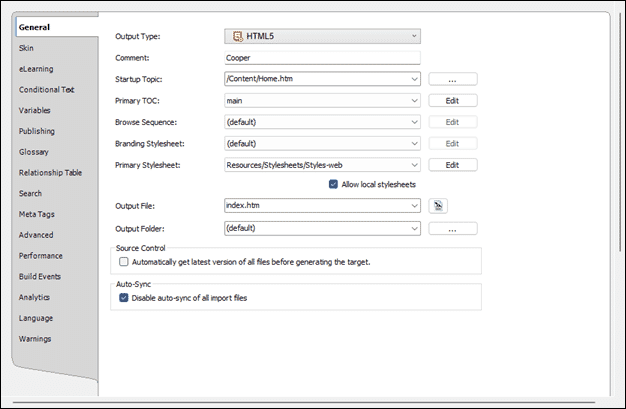The width and height of the screenshot is (626, 409).
Task: Toggle Allow local stylesheets checkbox
Action: point(333,184)
